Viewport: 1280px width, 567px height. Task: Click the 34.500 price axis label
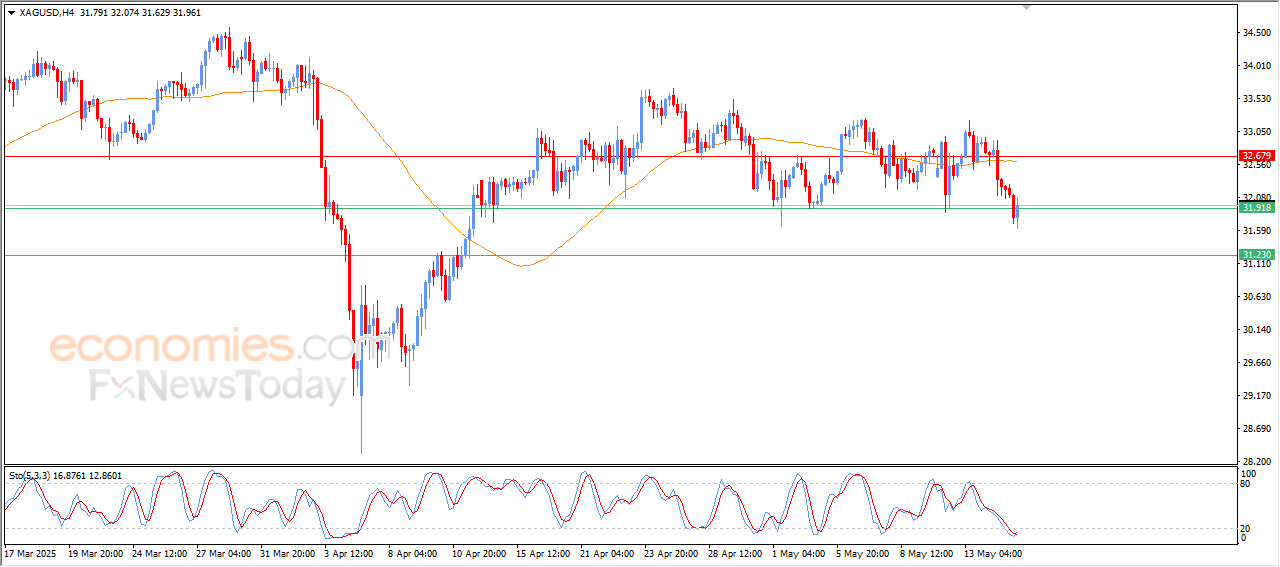tap(1257, 33)
